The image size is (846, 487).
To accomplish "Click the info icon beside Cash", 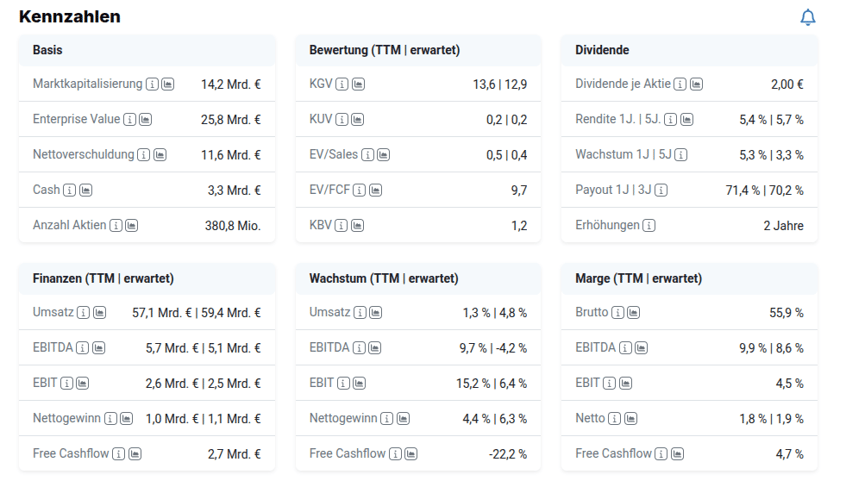I will [x=70, y=190].
